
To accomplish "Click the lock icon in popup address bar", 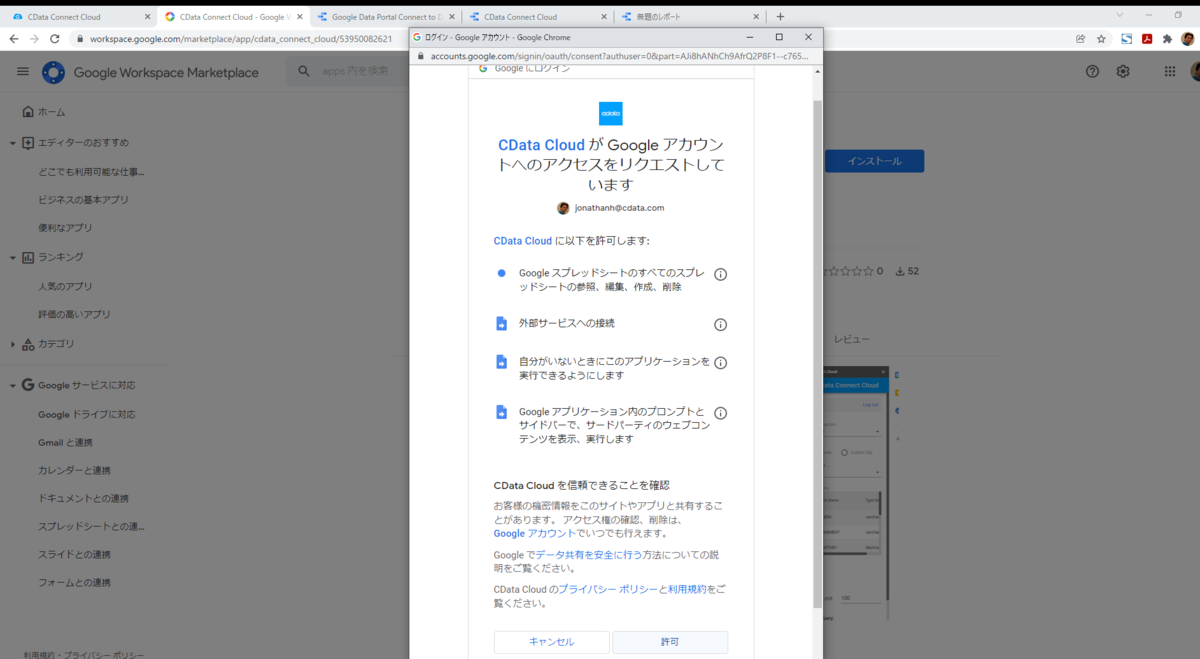I will [422, 56].
